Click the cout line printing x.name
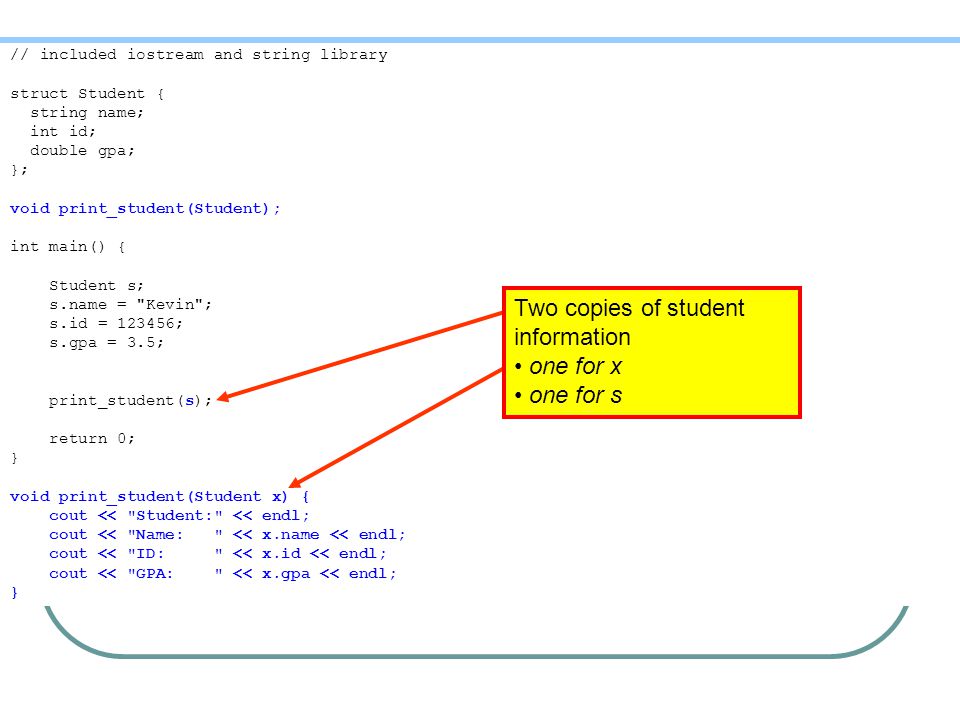Screen dimensions: 960x720 (227, 534)
